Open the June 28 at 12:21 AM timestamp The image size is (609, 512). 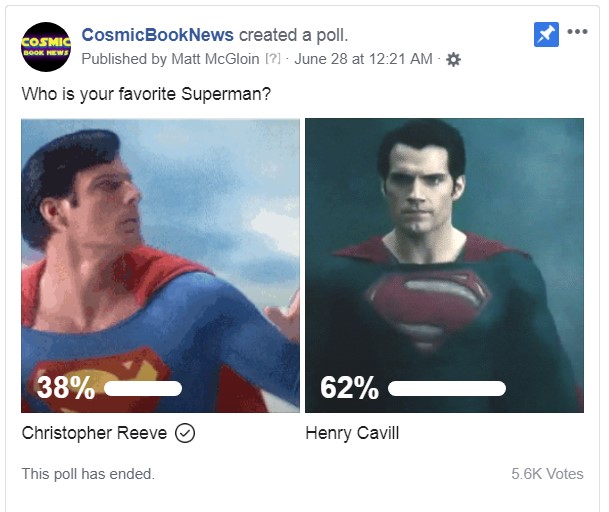pyautogui.click(x=363, y=59)
